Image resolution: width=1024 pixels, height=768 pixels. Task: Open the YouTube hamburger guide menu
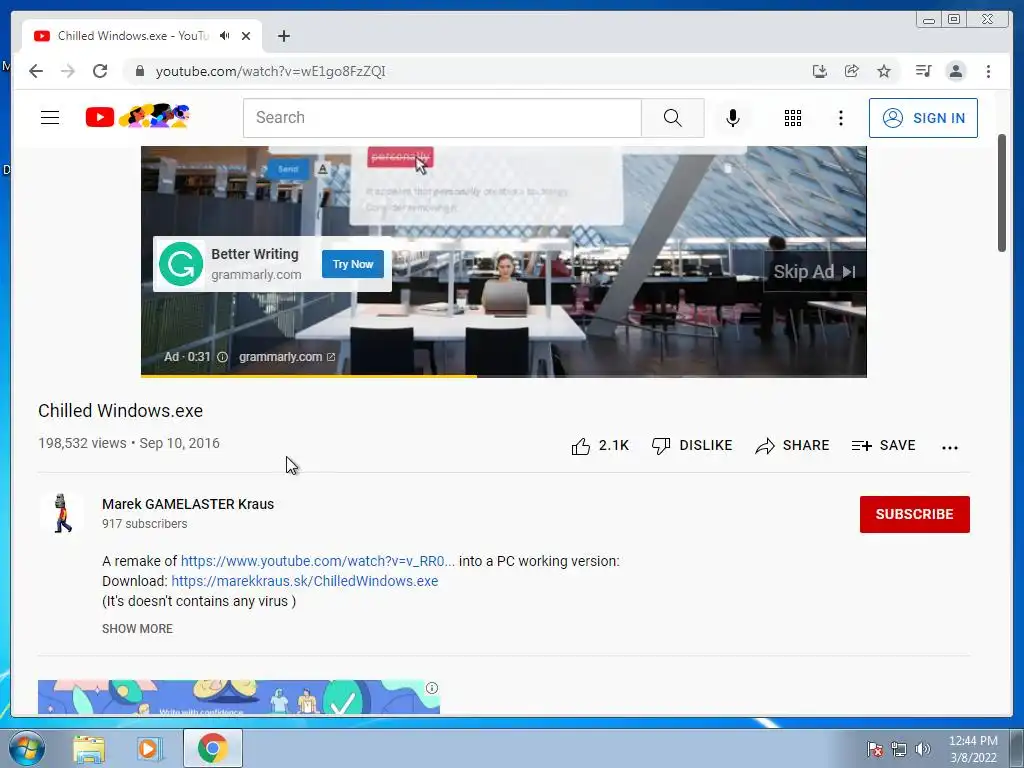click(x=50, y=118)
